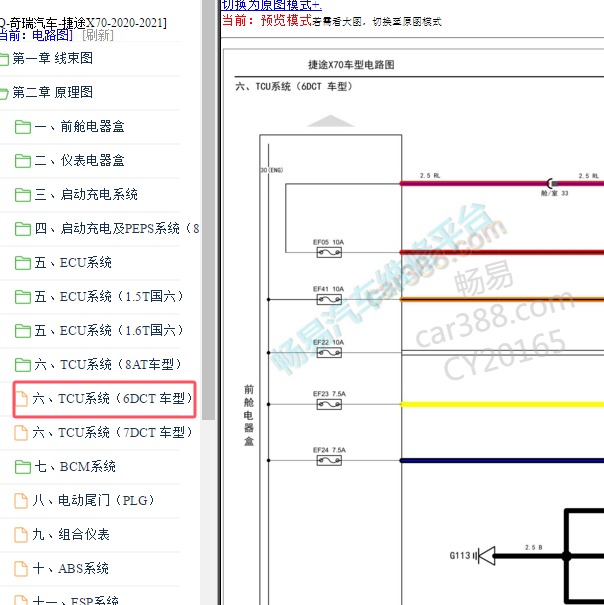The width and height of the screenshot is (604, 605).
Task: Click folder icon beside 二、仪表电器盒
Action: [x=23, y=161]
